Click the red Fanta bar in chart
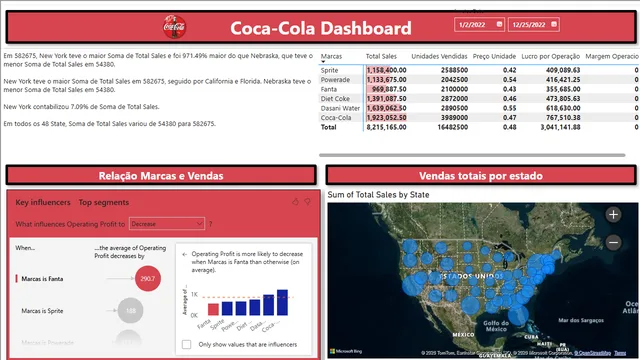Image resolution: width=640 pixels, height=360 pixels. tap(213, 309)
